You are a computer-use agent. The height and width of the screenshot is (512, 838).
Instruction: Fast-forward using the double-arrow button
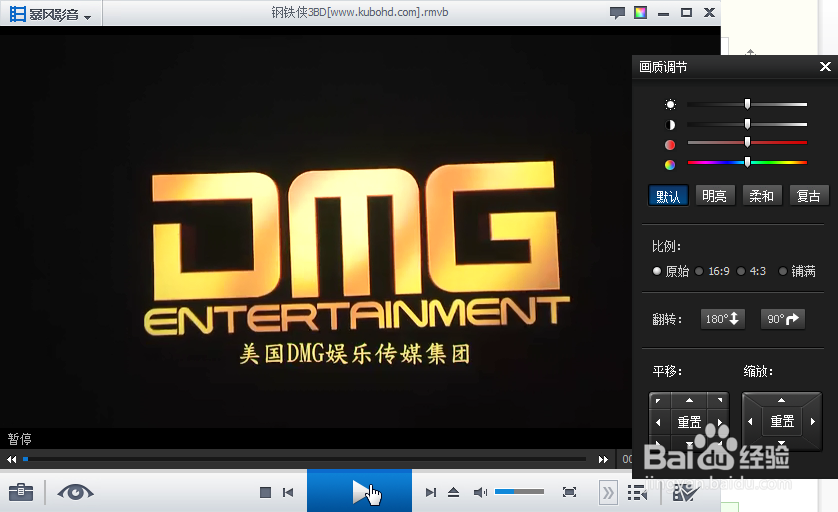click(603, 459)
